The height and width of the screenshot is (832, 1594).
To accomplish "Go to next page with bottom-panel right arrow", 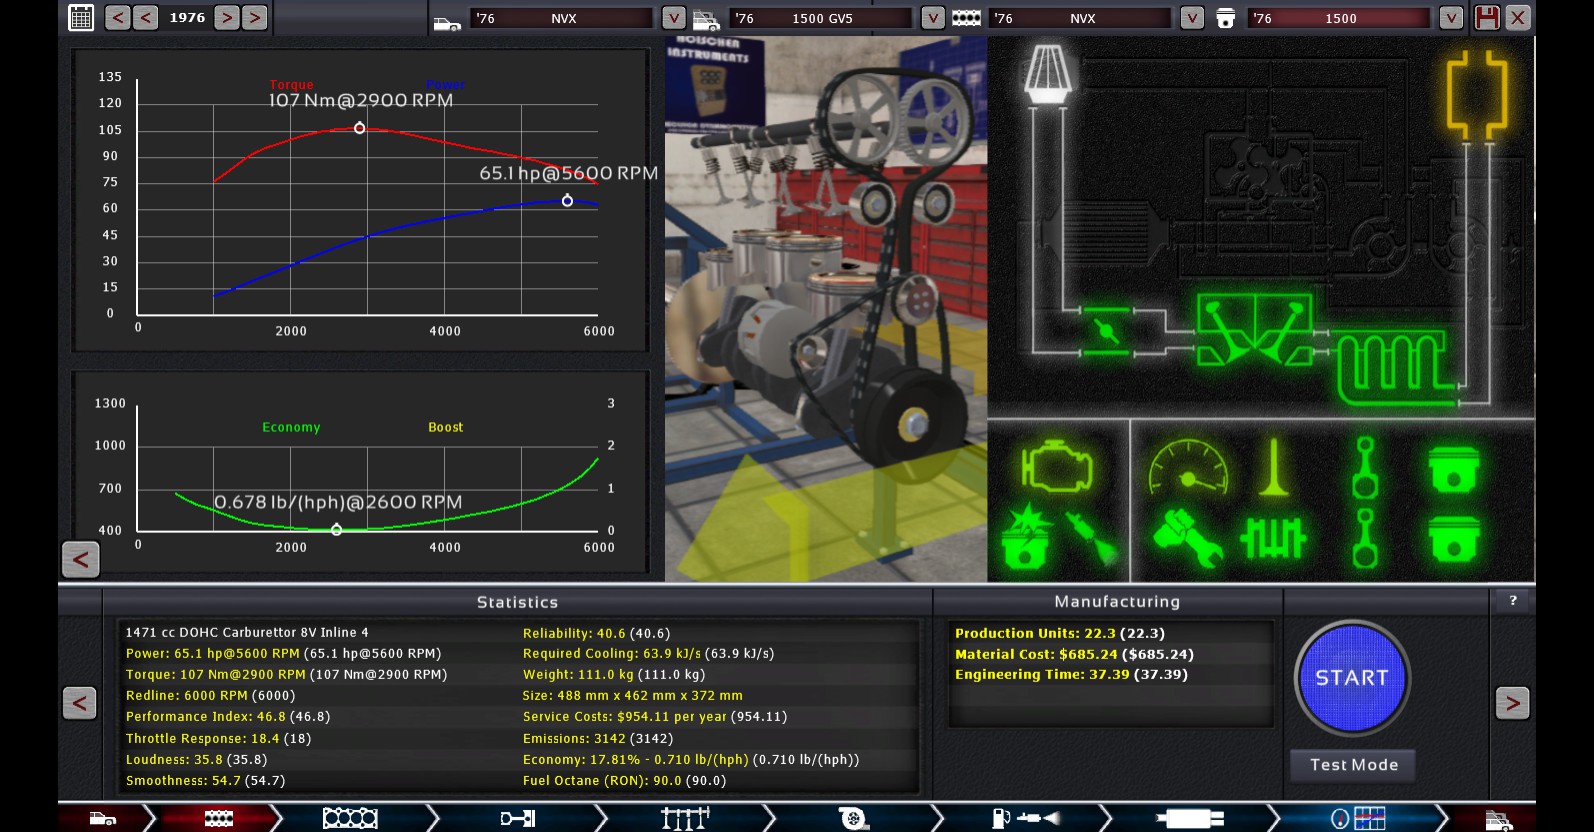I will point(1512,703).
